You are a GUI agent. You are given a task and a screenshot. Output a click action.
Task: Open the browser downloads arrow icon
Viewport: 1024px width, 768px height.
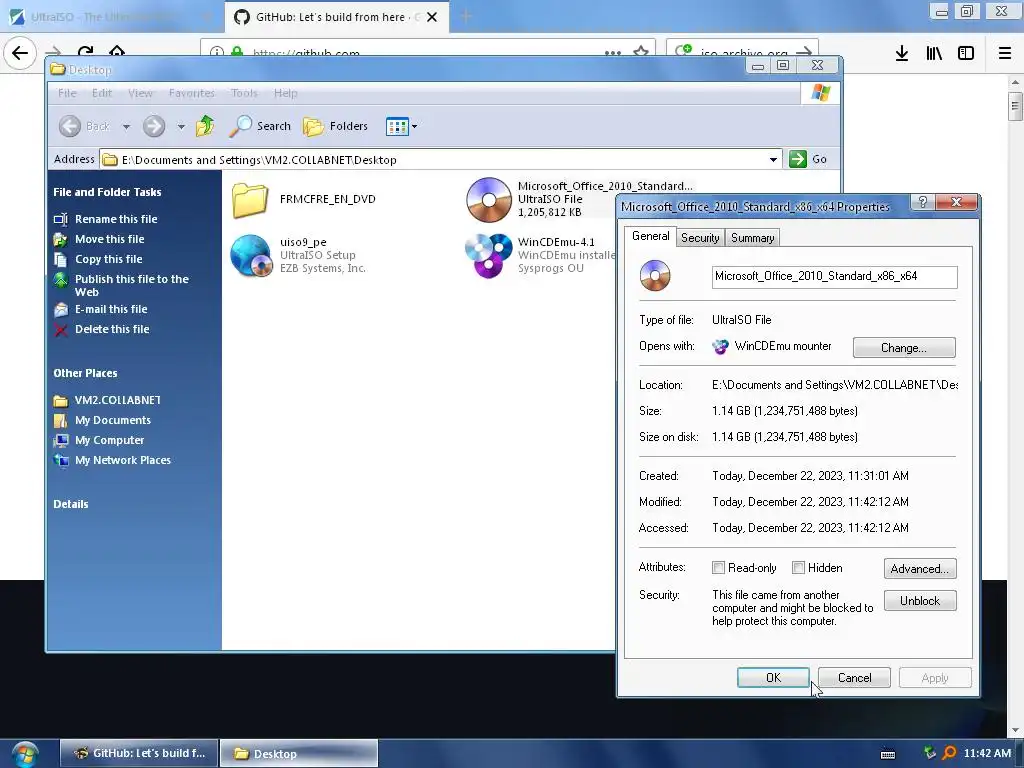point(901,53)
